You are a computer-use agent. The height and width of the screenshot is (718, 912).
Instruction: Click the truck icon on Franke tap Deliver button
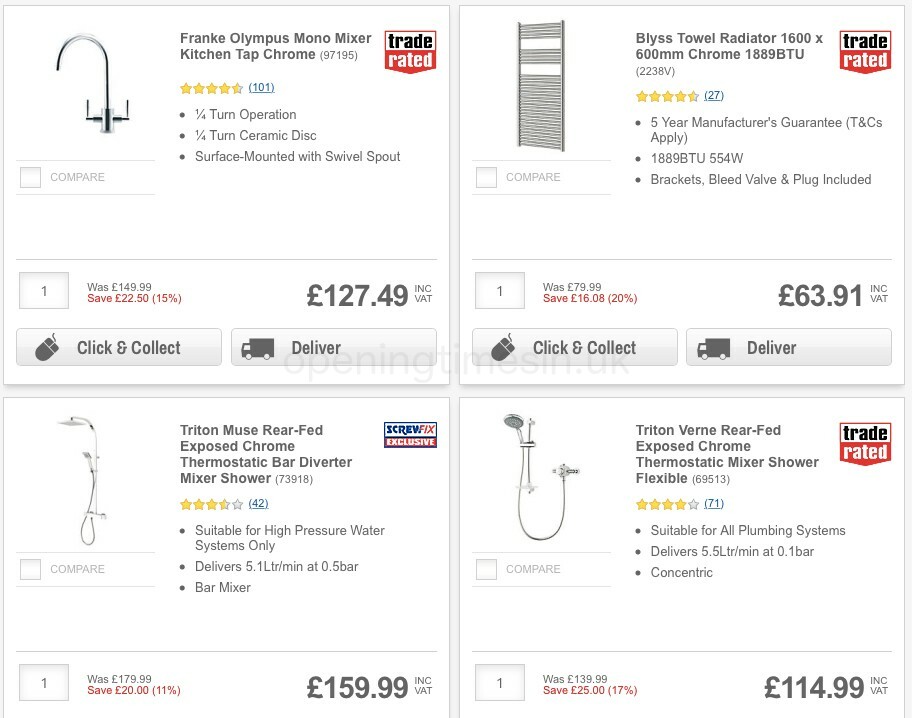(257, 347)
